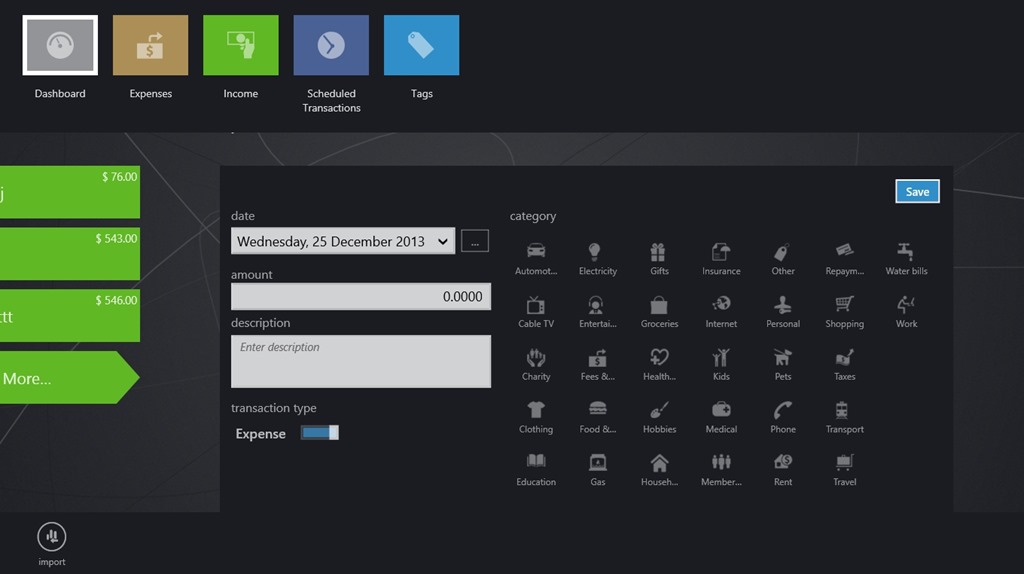1024x574 pixels.
Task: Click the Save button
Action: [917, 192]
